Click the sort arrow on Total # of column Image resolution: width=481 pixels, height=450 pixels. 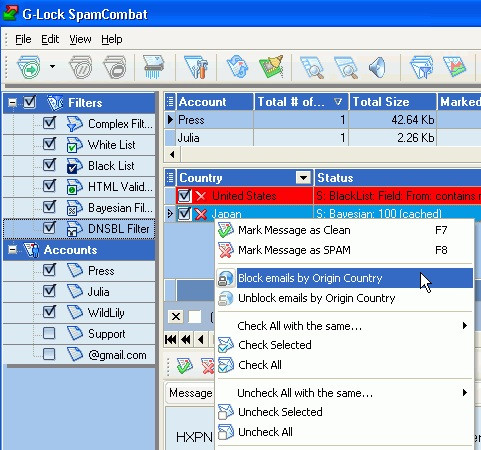(x=338, y=102)
